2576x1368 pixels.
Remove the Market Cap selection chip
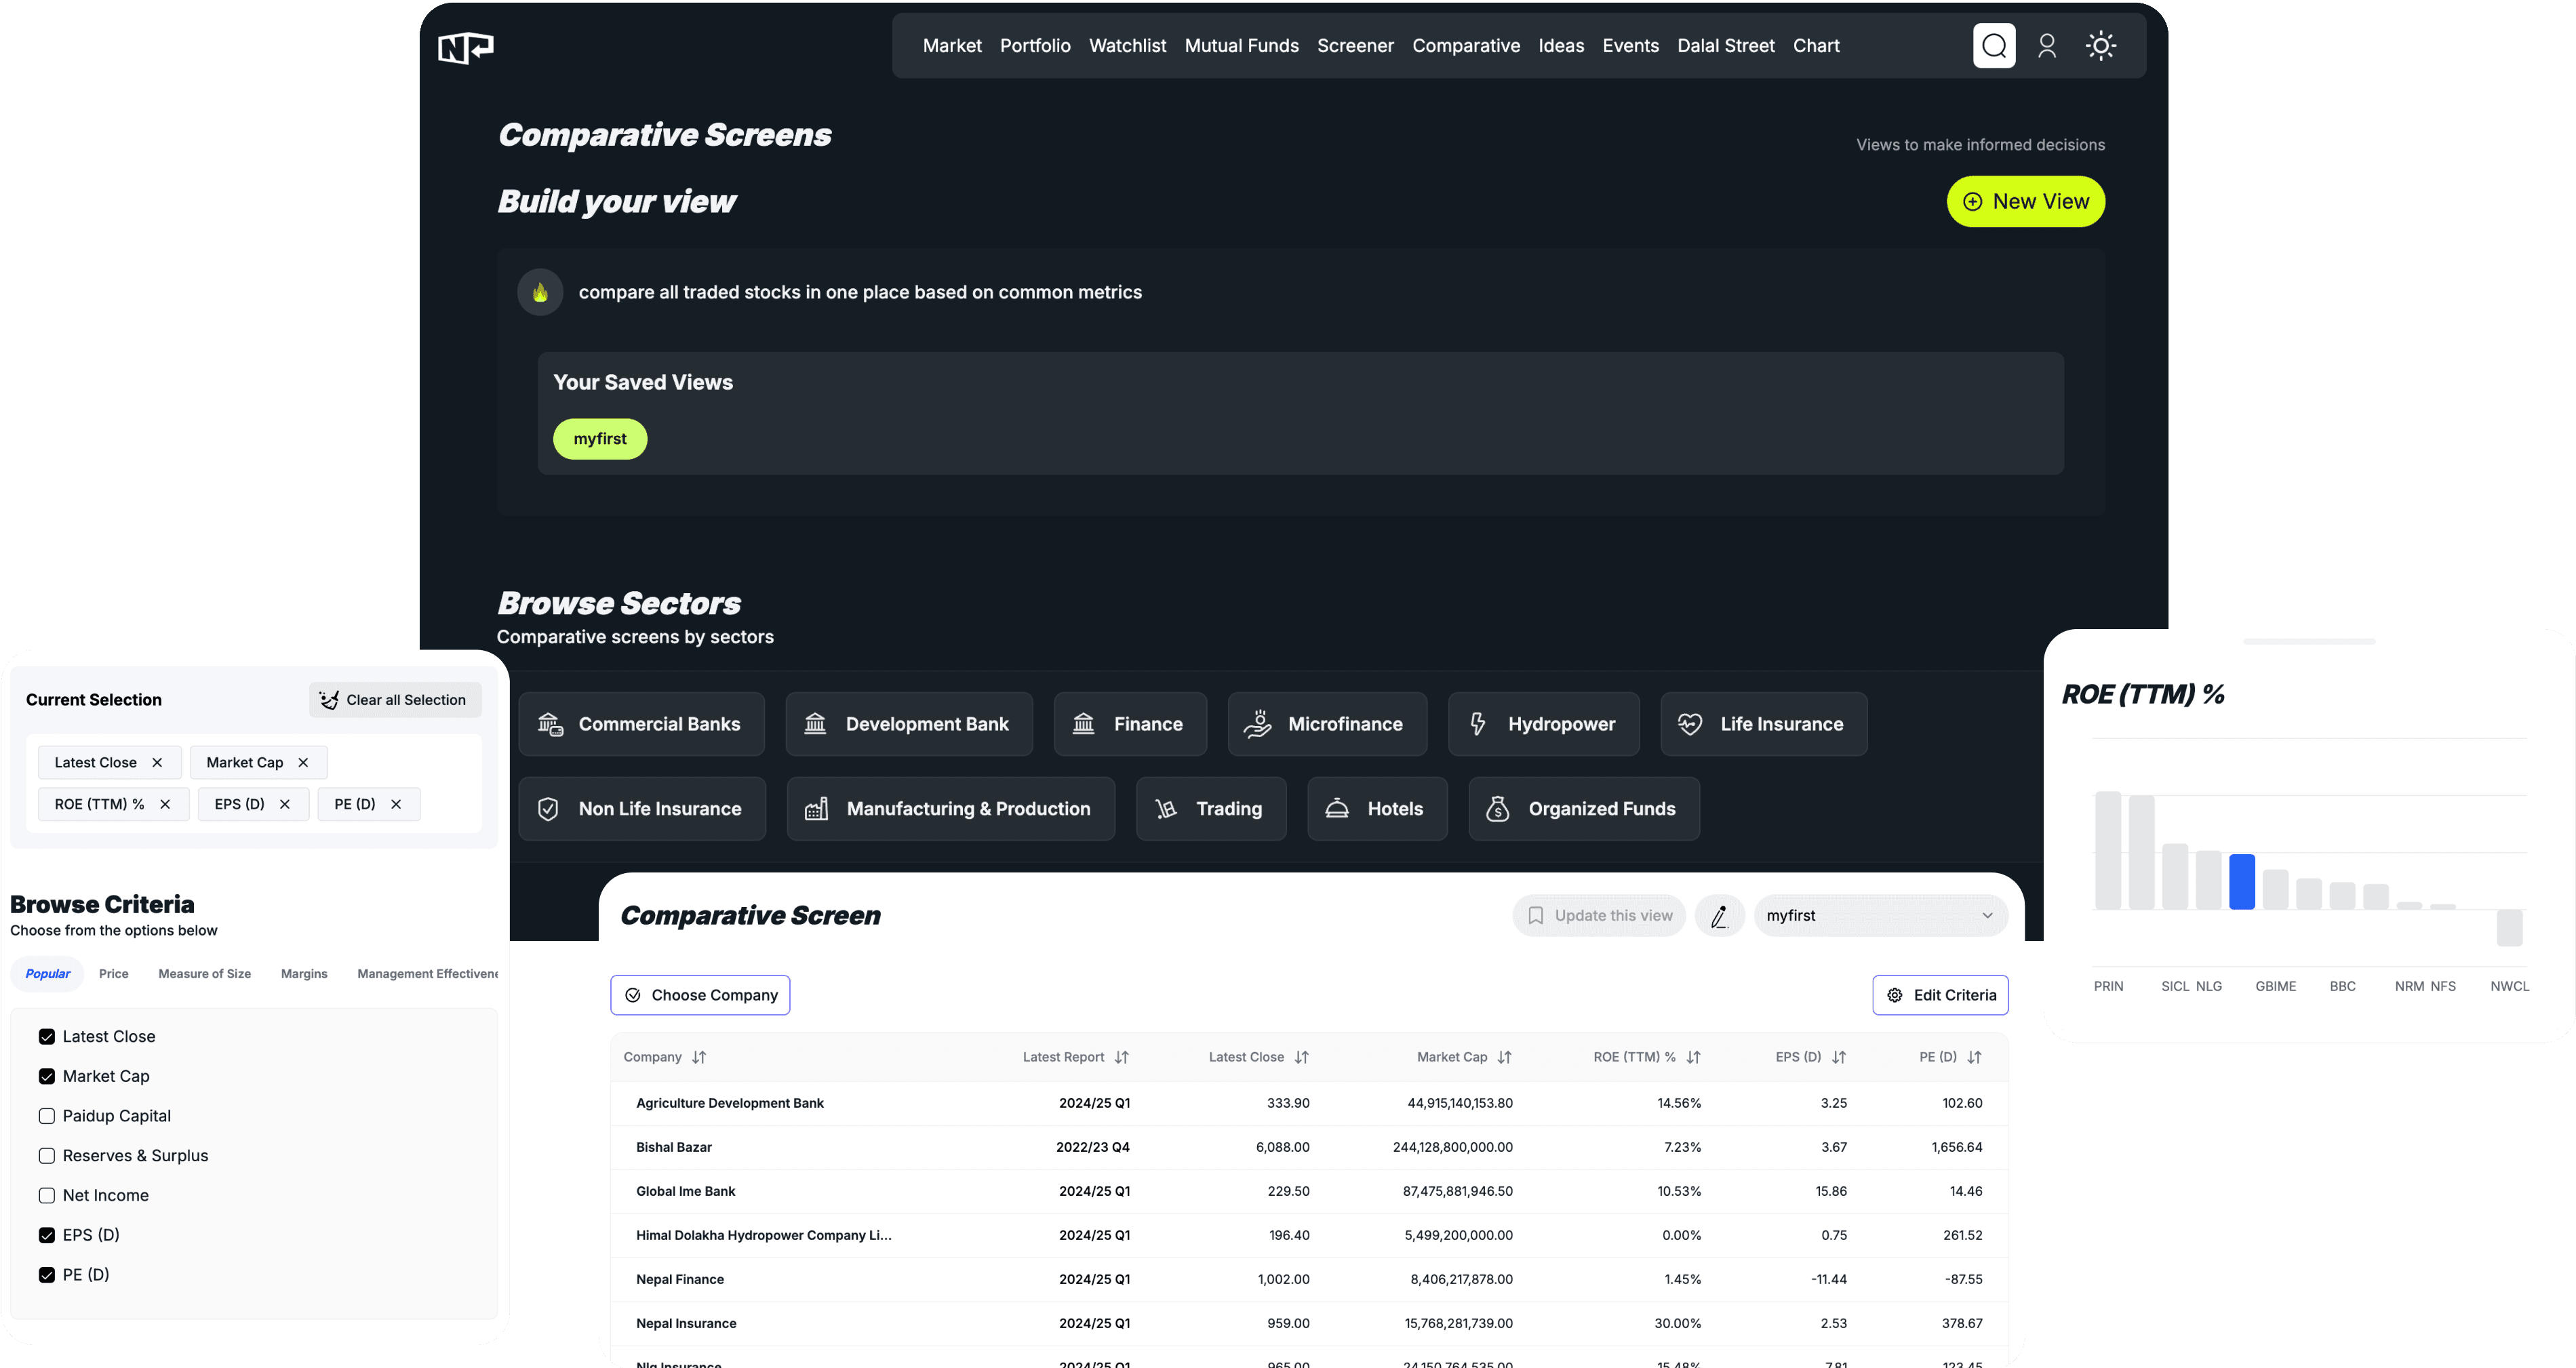pyautogui.click(x=303, y=762)
